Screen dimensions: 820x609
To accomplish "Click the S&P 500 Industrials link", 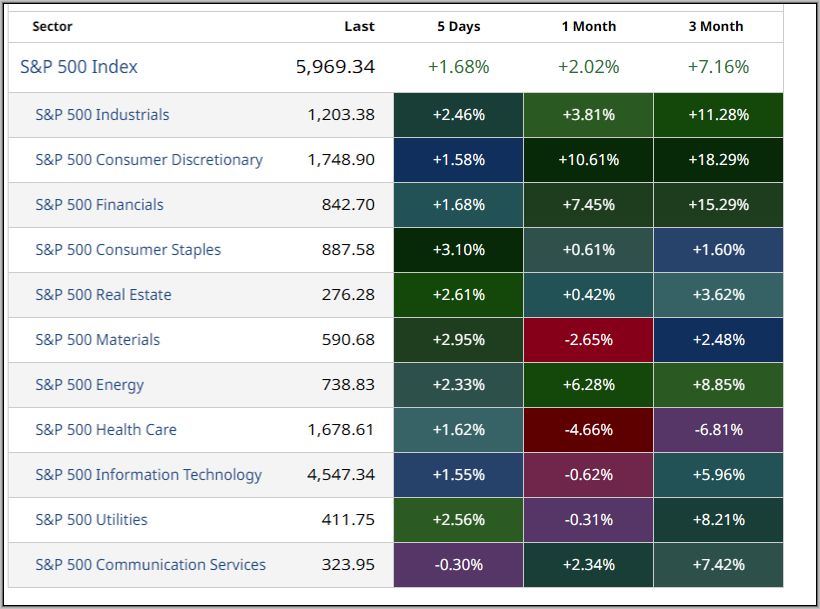I will (102, 115).
